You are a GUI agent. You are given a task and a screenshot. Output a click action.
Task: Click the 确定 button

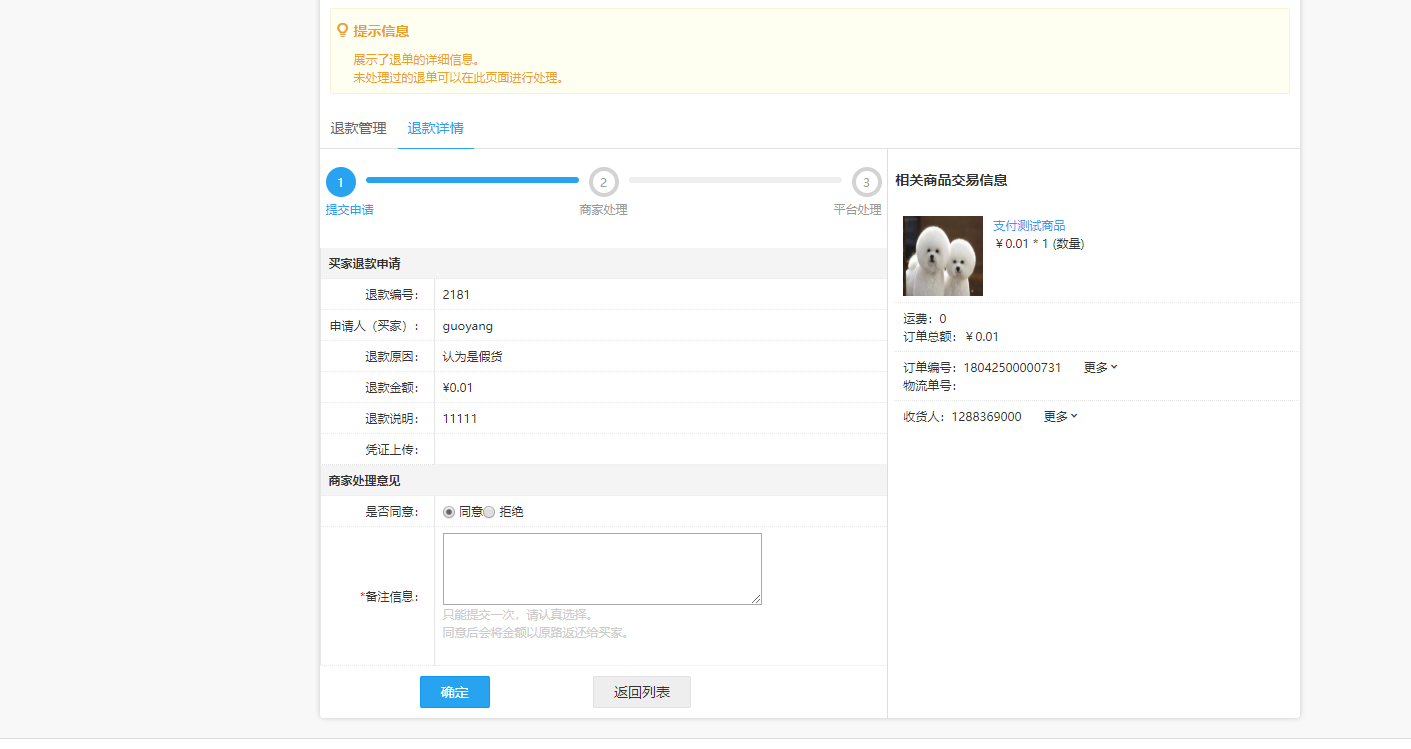[x=455, y=692]
